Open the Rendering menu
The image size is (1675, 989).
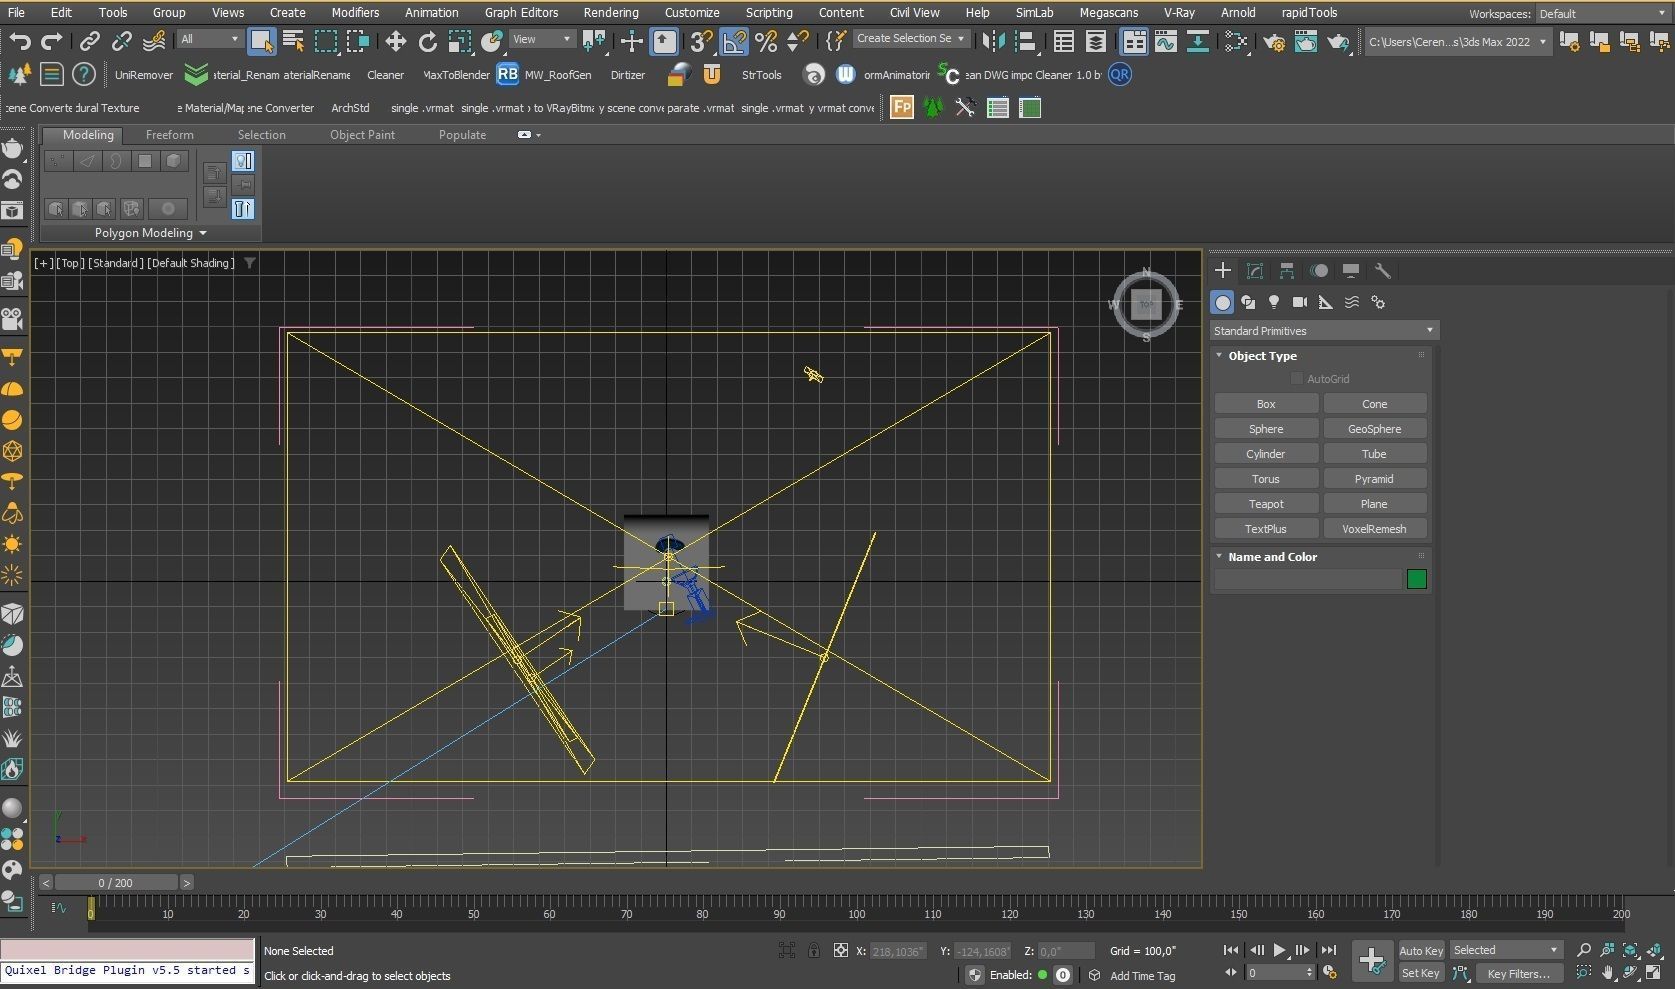pyautogui.click(x=610, y=13)
